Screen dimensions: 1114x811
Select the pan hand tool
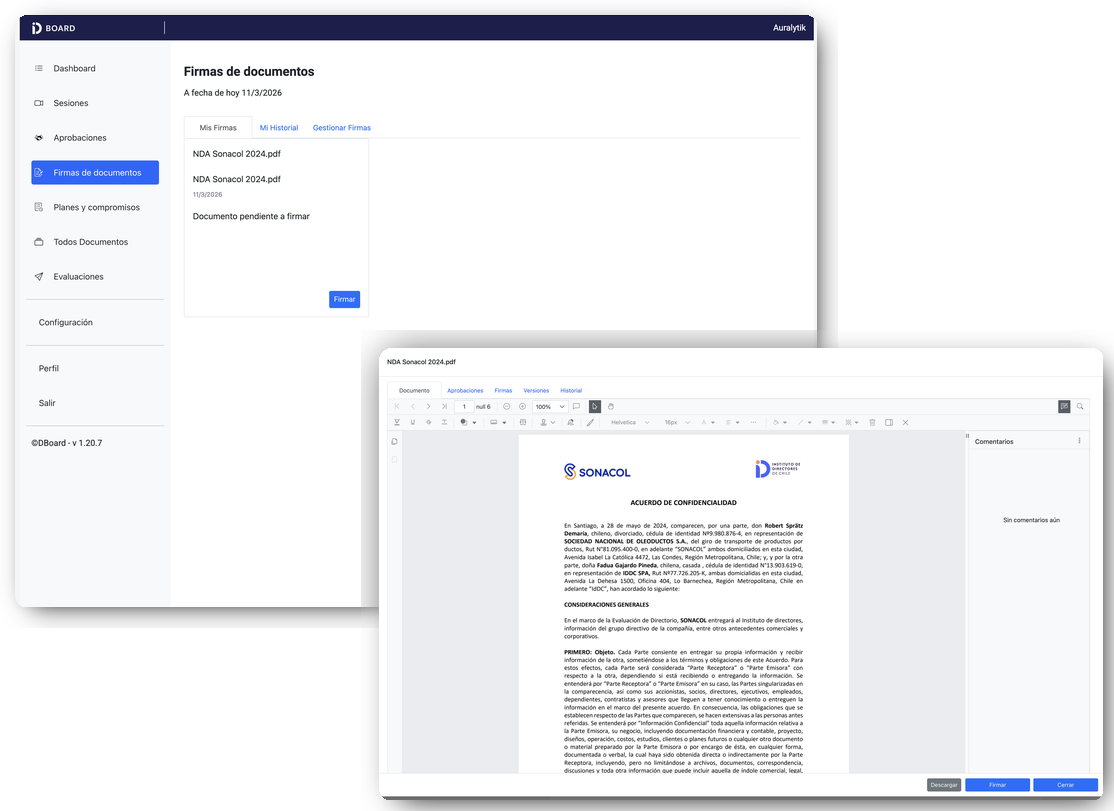point(610,406)
